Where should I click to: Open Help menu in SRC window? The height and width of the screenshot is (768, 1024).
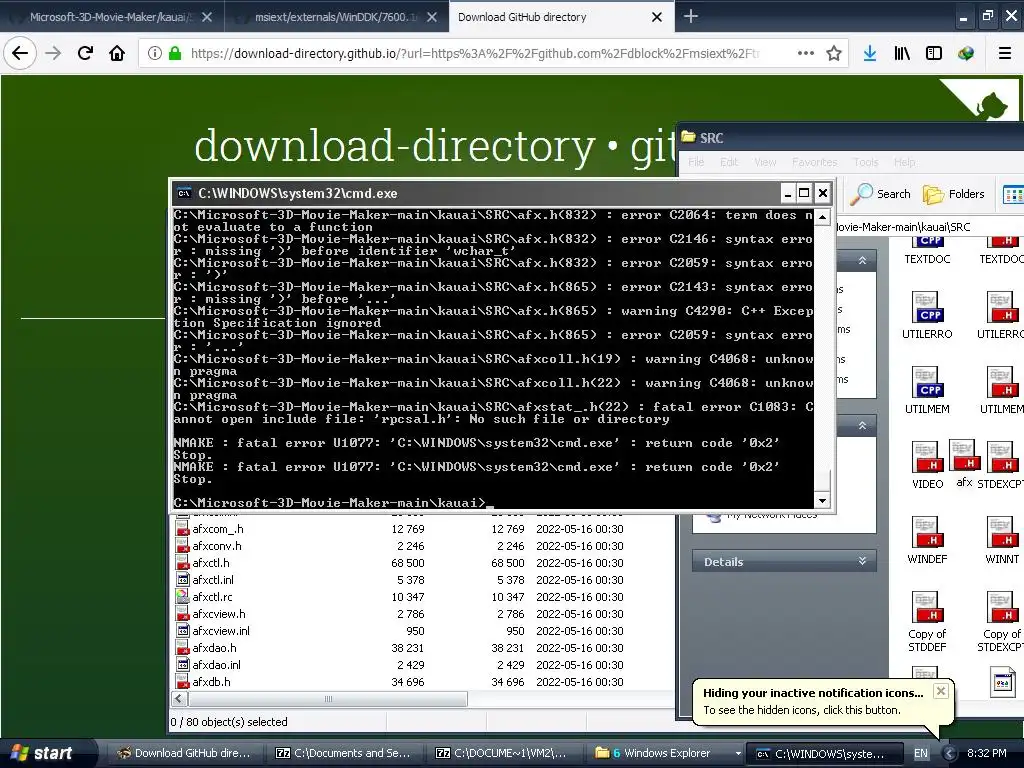tap(904, 162)
